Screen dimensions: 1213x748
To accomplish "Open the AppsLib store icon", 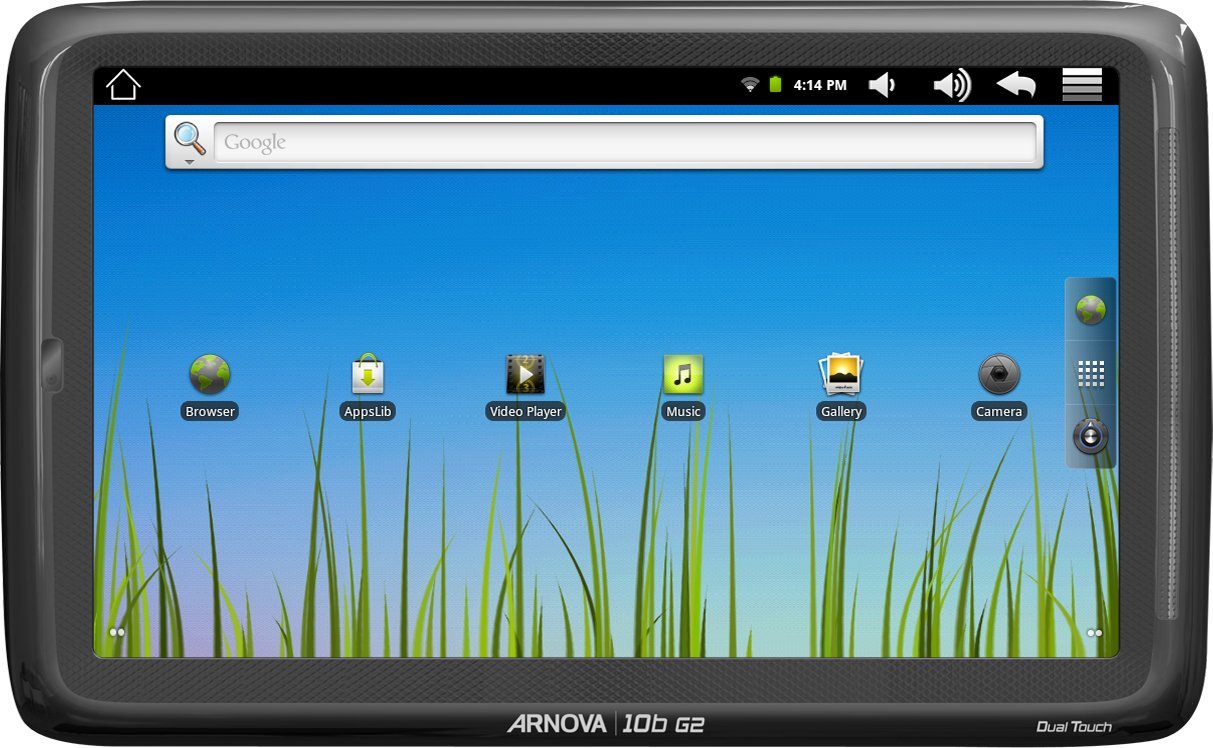I will [x=368, y=375].
